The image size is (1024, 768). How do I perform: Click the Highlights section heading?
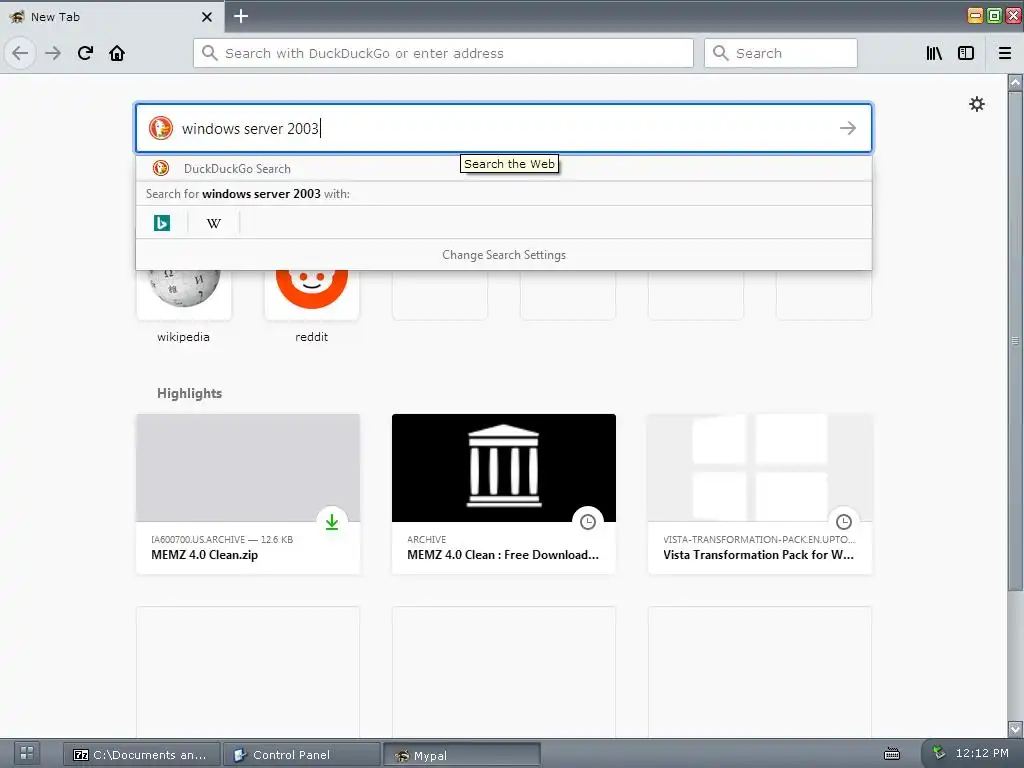pos(189,393)
